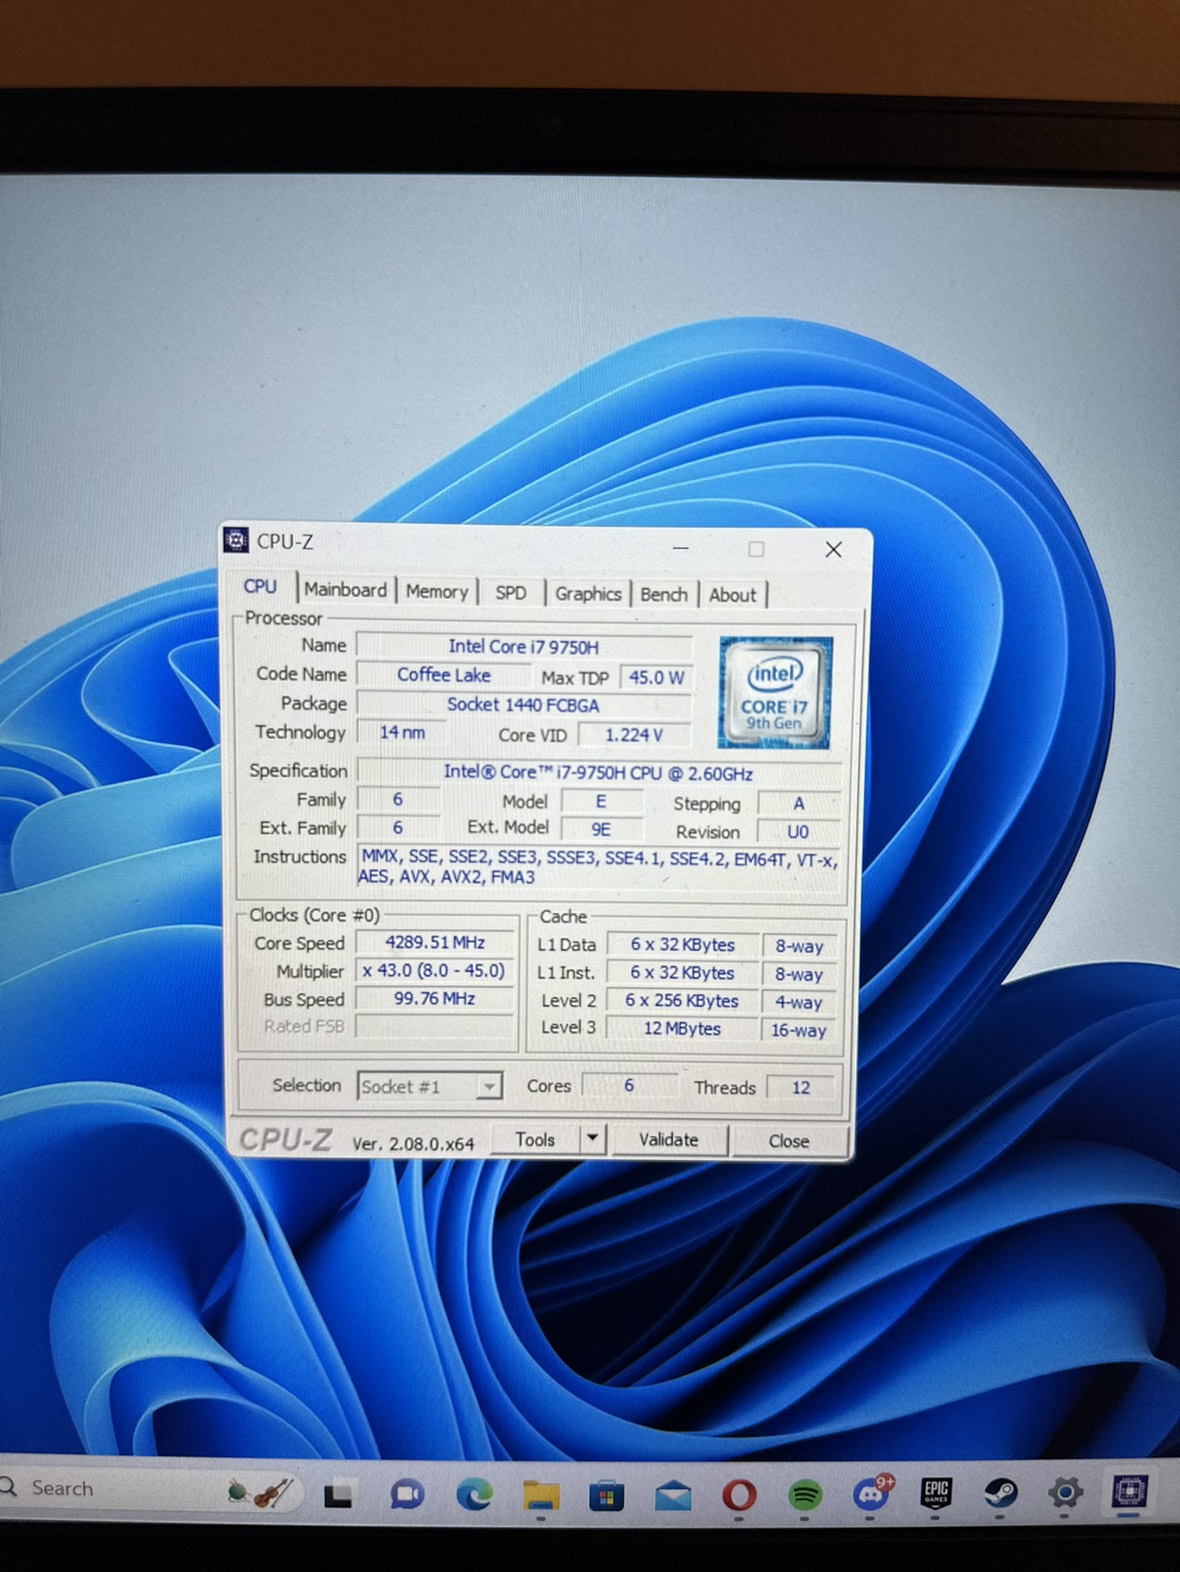Click the CPU-Z title bar app icon
The image size is (1180, 1572).
click(236, 541)
